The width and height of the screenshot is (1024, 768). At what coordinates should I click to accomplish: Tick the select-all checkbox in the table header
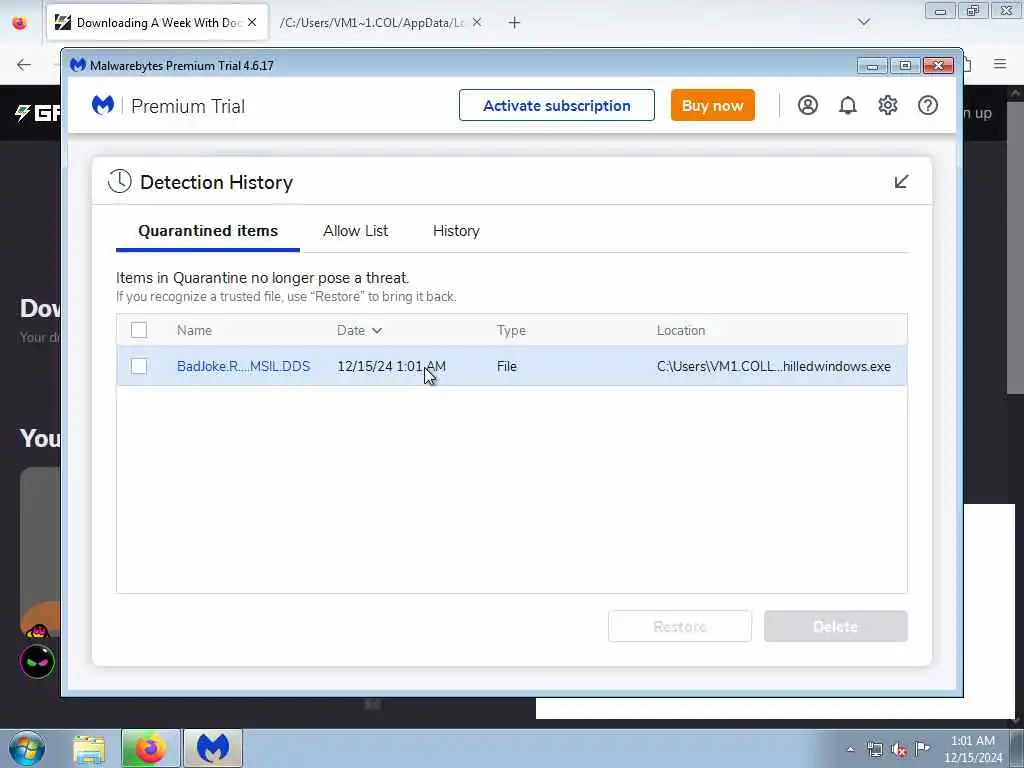tap(138, 330)
